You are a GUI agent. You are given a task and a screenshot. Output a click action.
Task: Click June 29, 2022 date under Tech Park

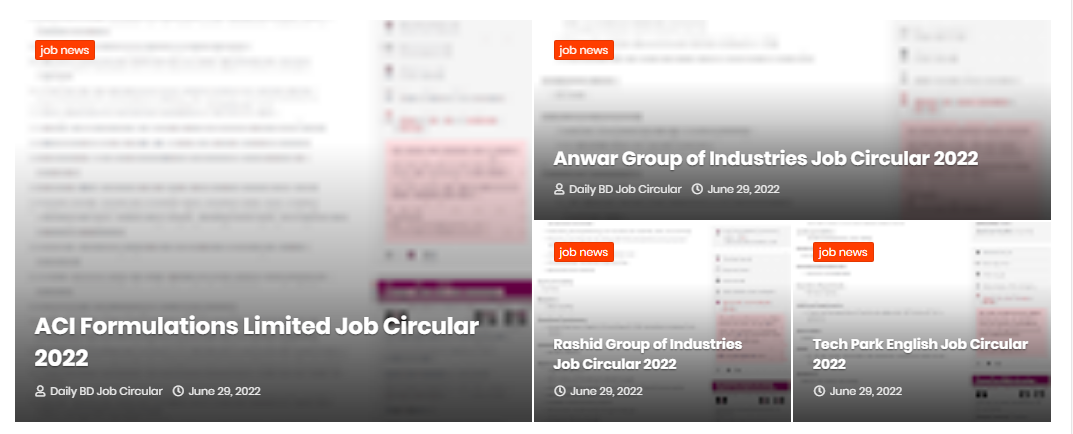coord(866,391)
